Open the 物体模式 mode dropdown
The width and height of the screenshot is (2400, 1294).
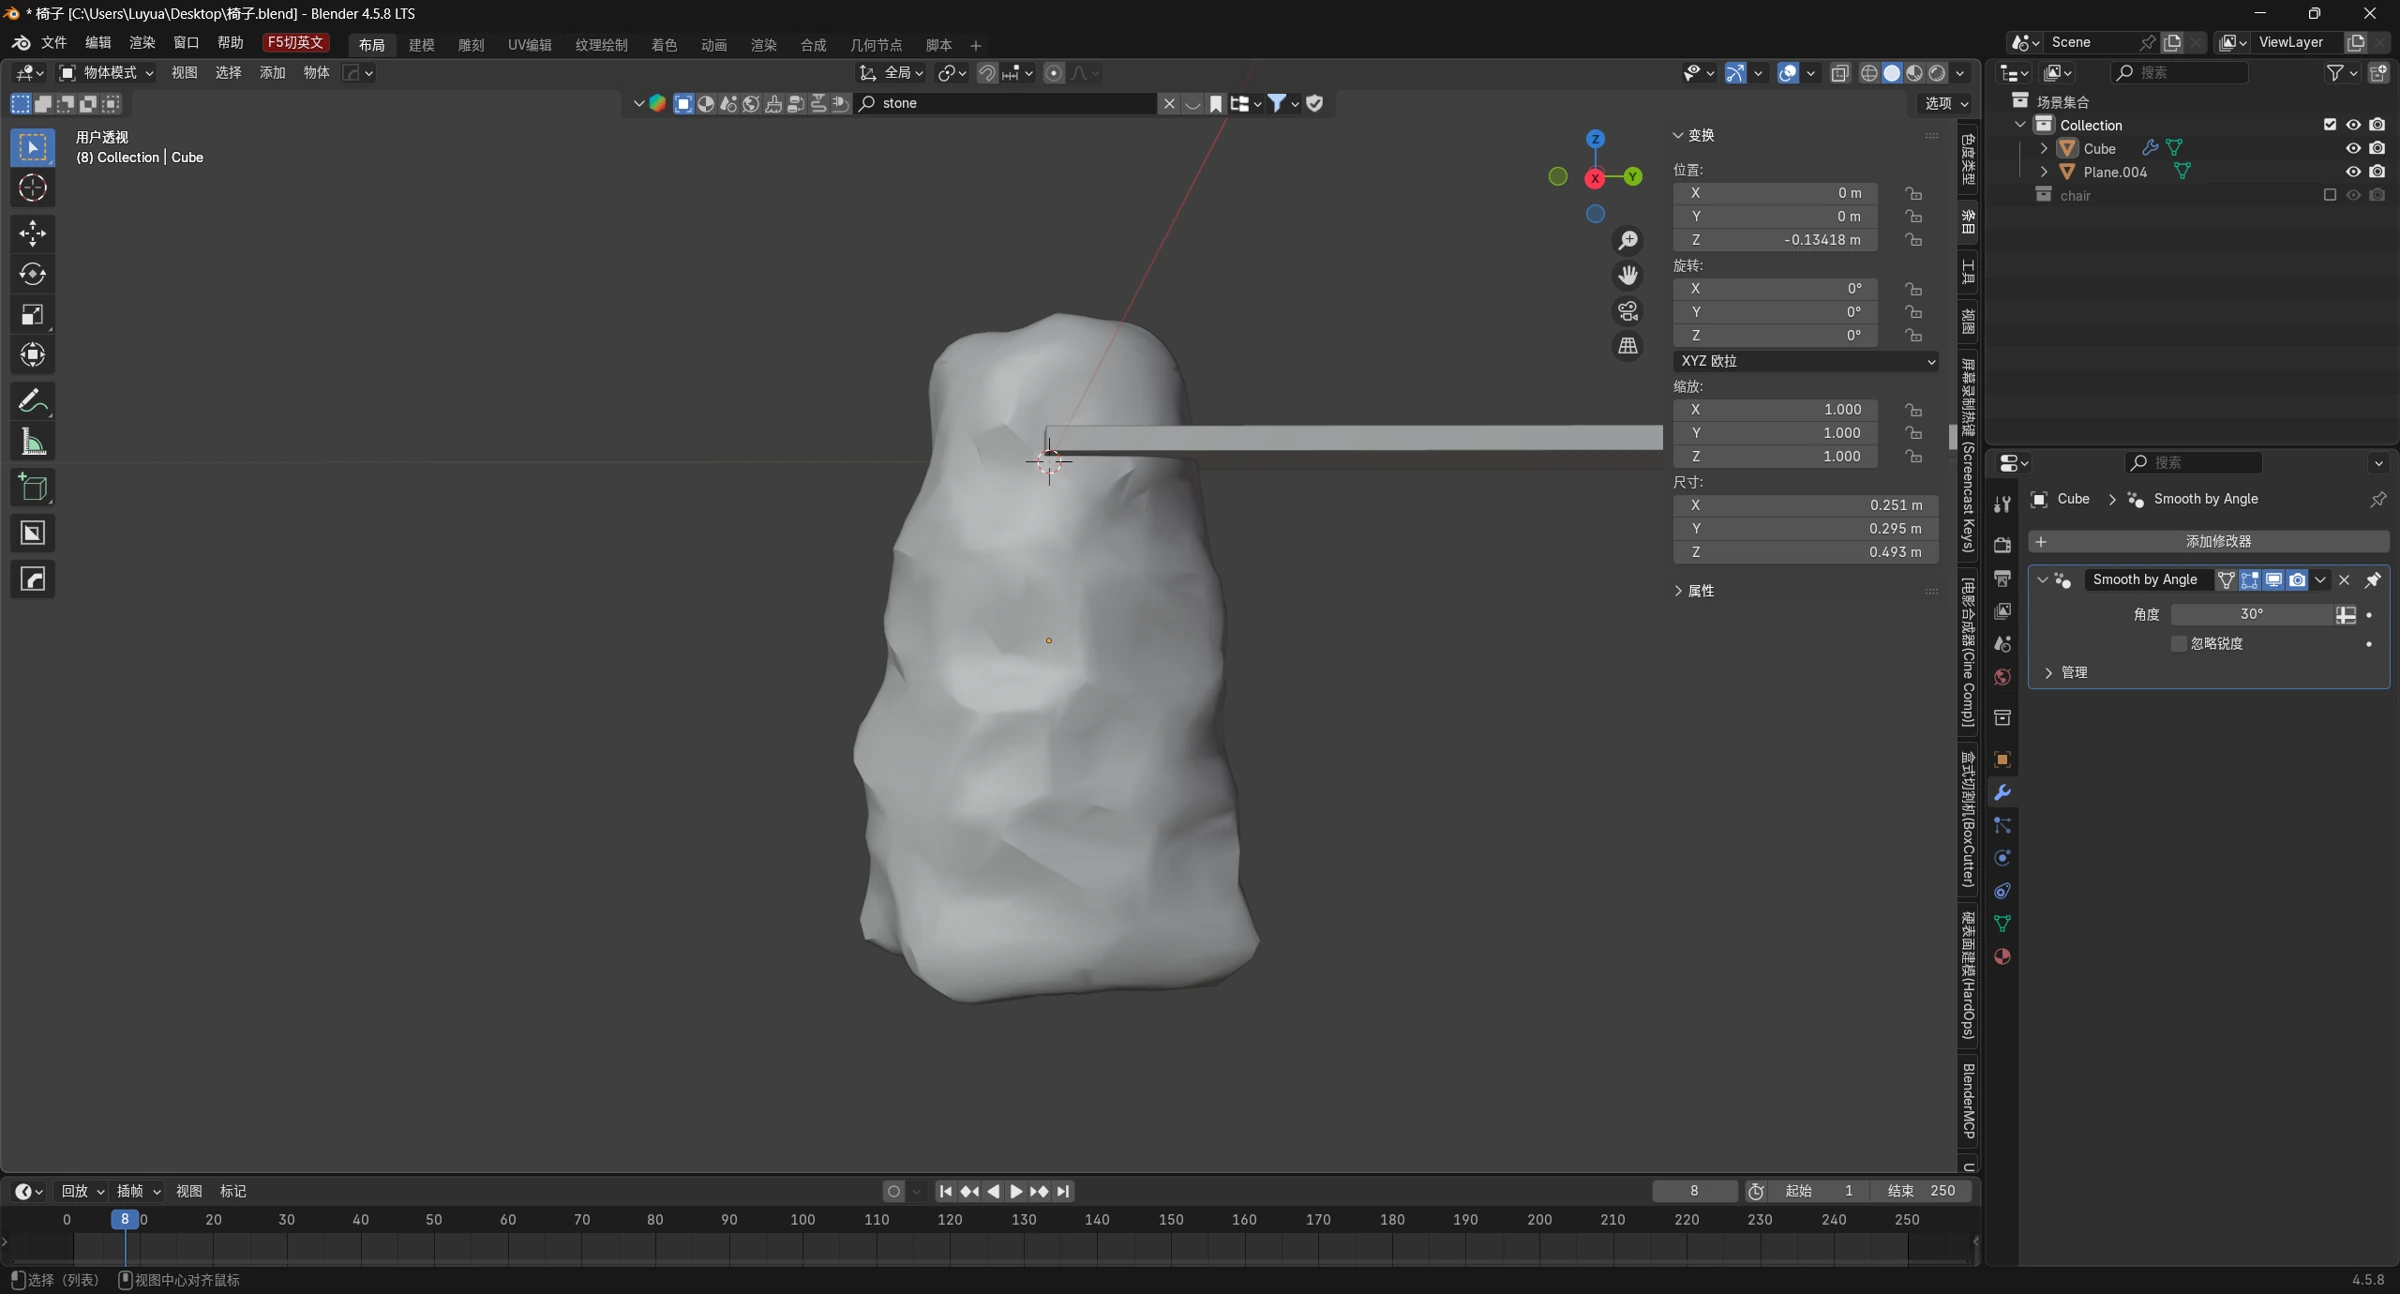(x=106, y=73)
